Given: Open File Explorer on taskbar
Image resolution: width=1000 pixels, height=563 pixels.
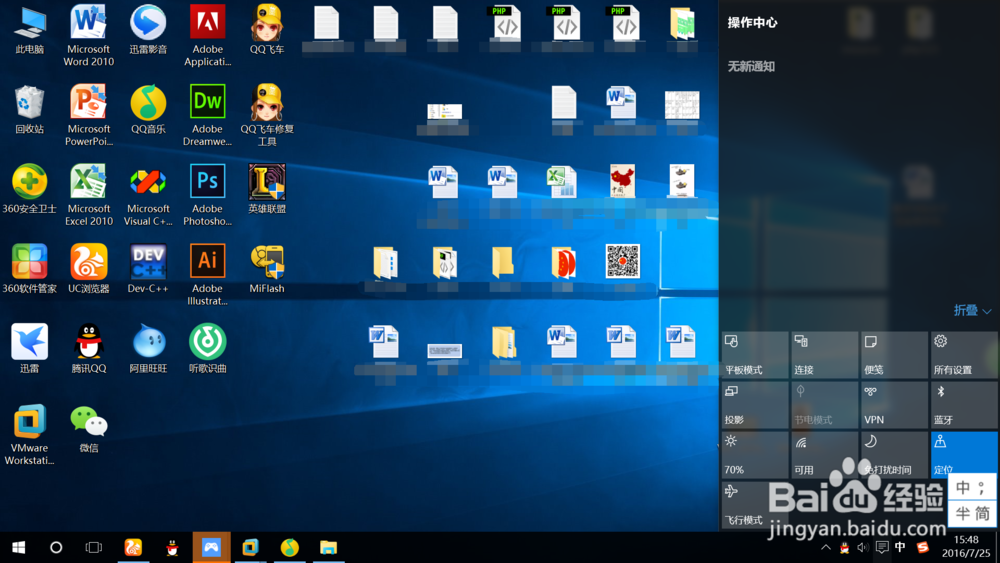Looking at the screenshot, I should click(328, 547).
